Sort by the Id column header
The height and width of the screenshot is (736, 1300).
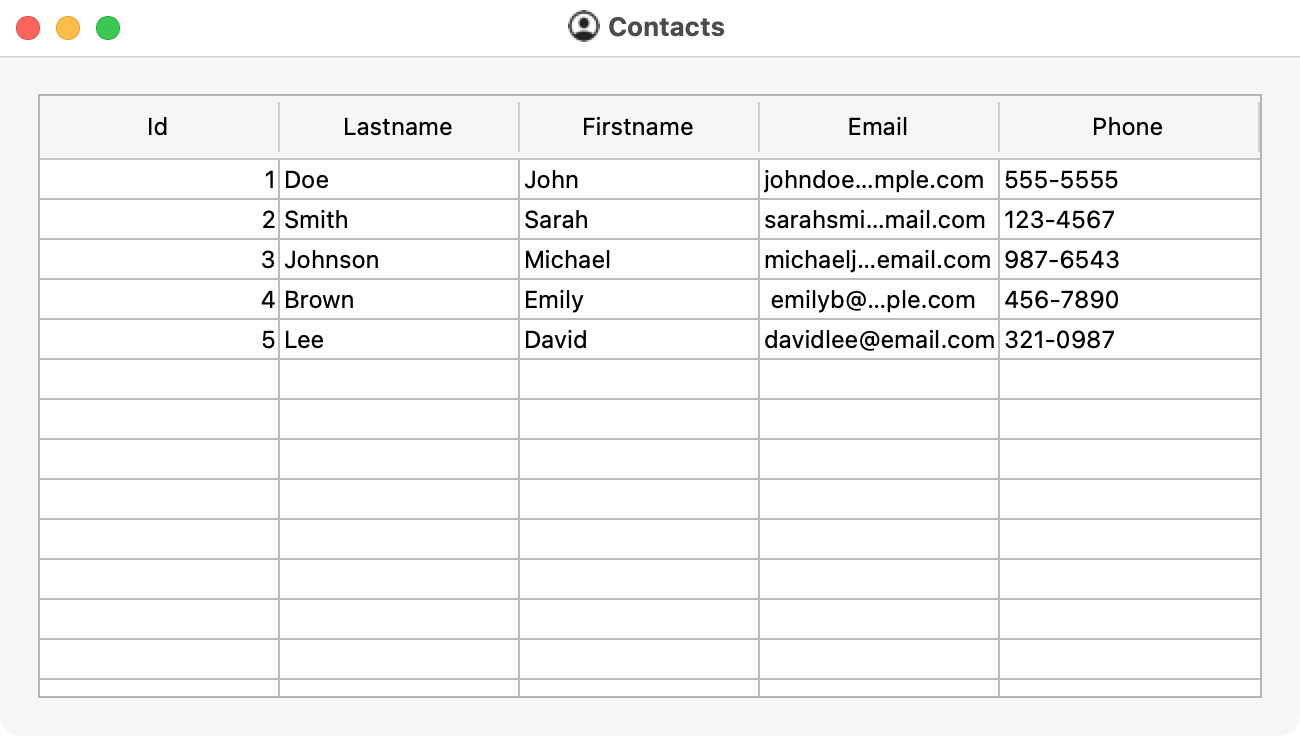(158, 127)
